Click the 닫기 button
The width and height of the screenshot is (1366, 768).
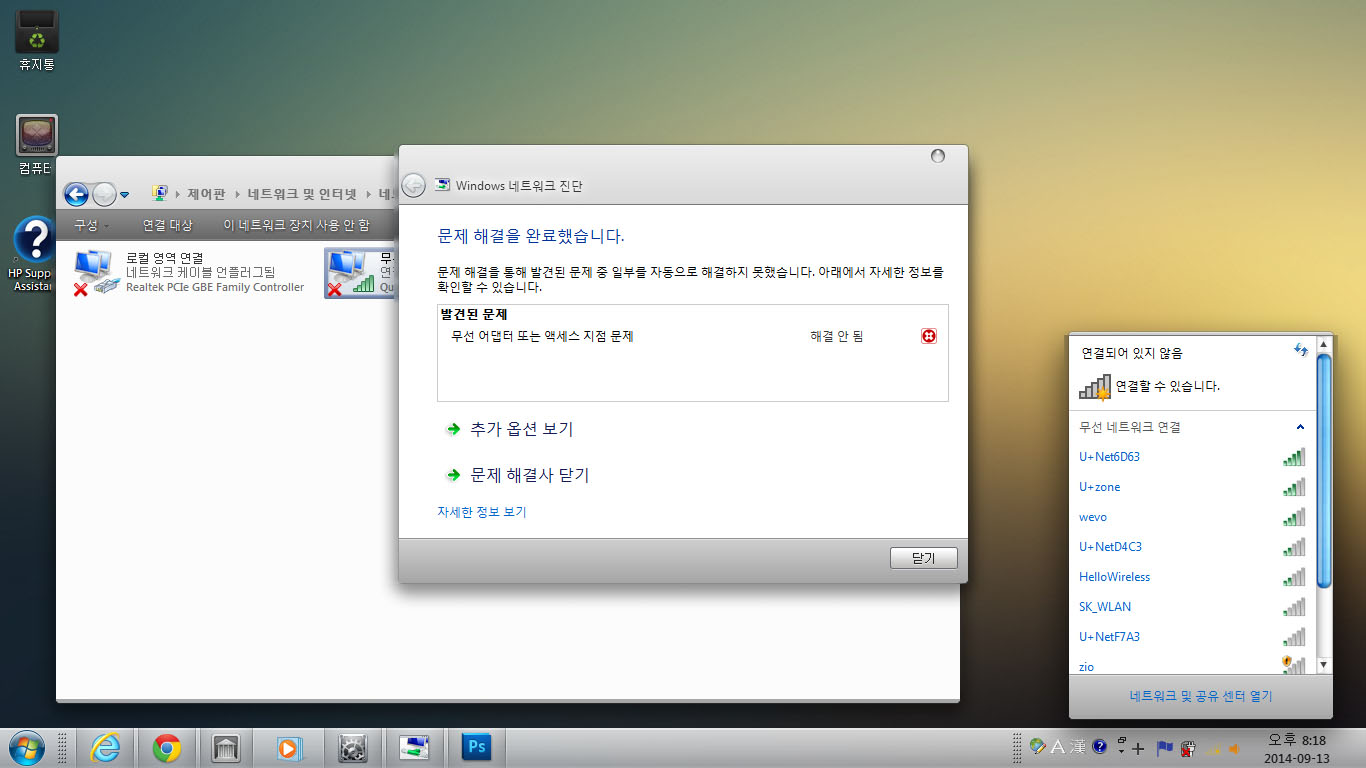[923, 558]
